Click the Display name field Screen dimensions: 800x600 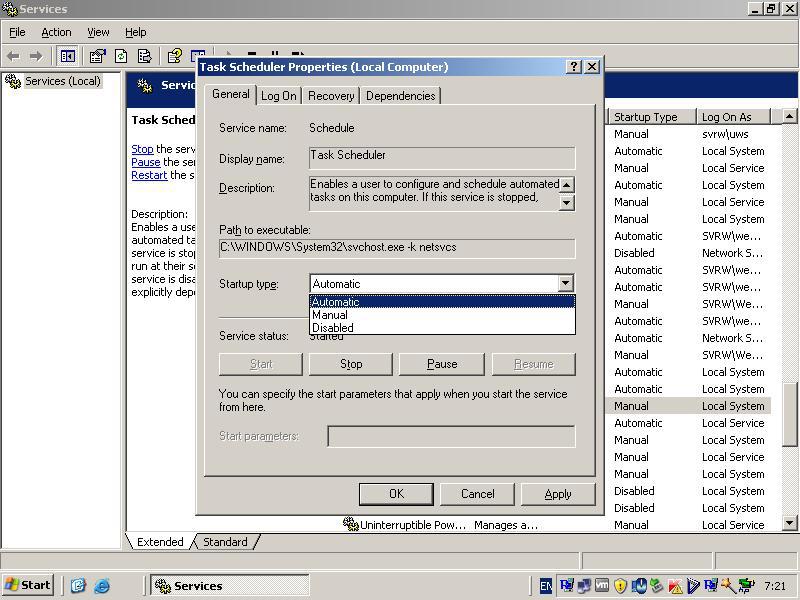(442, 157)
